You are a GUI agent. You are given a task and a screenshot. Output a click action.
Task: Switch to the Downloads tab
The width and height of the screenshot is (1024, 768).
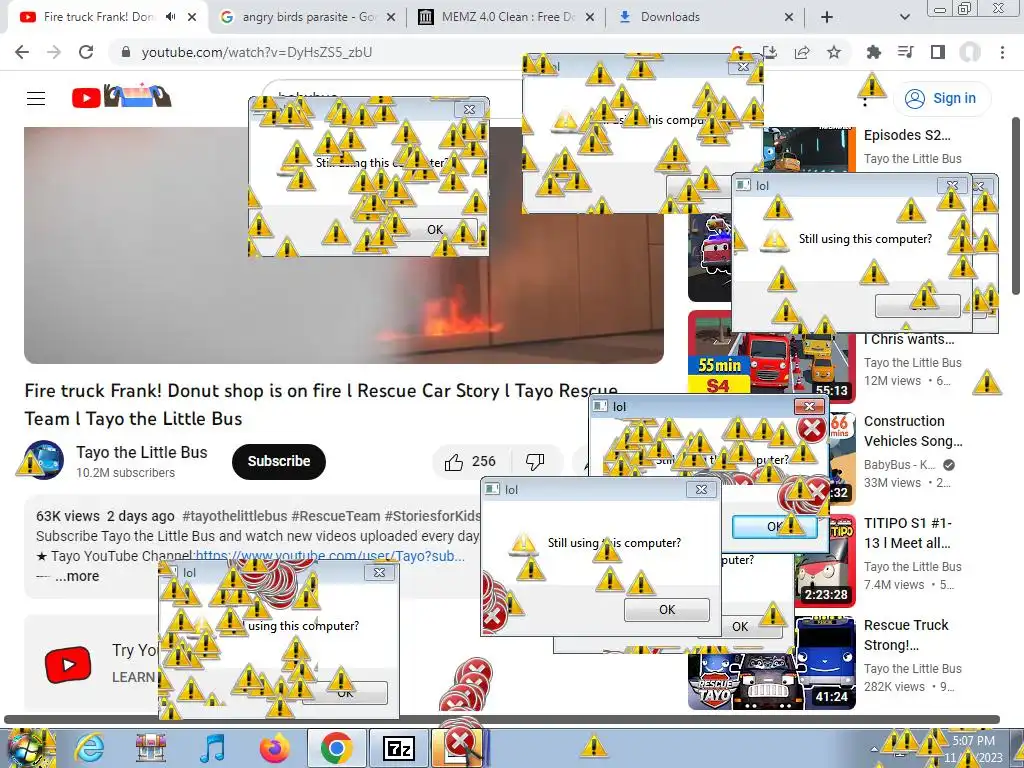point(705,17)
